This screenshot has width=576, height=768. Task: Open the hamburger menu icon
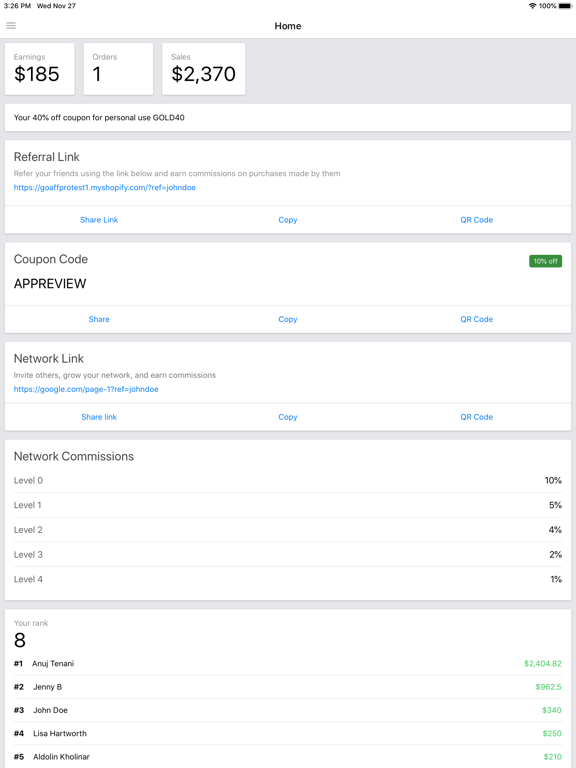[x=11, y=25]
